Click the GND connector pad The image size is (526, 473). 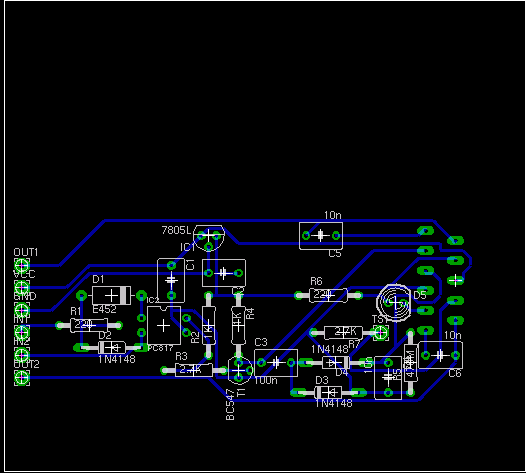pos(22,310)
